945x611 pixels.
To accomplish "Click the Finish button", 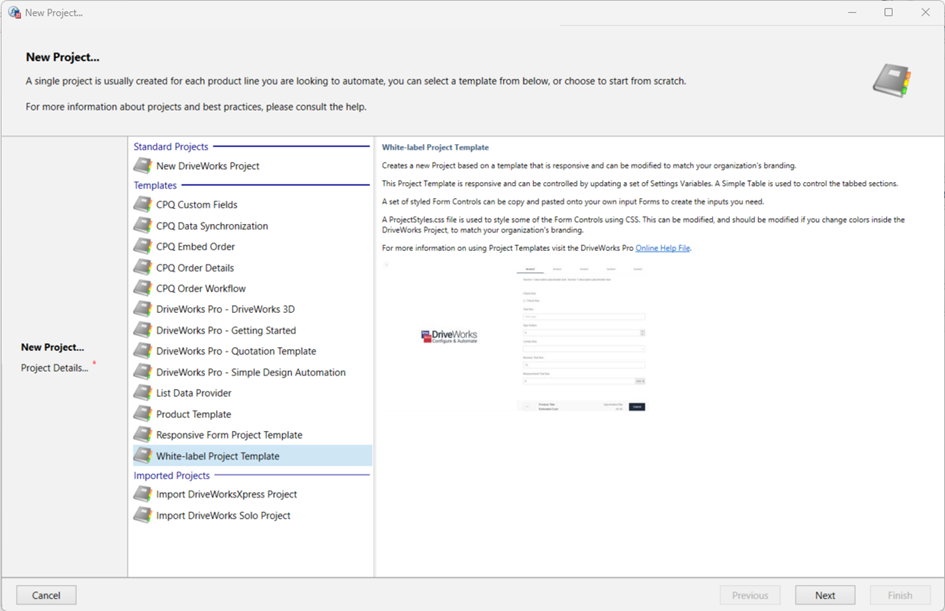I will [x=900, y=595].
